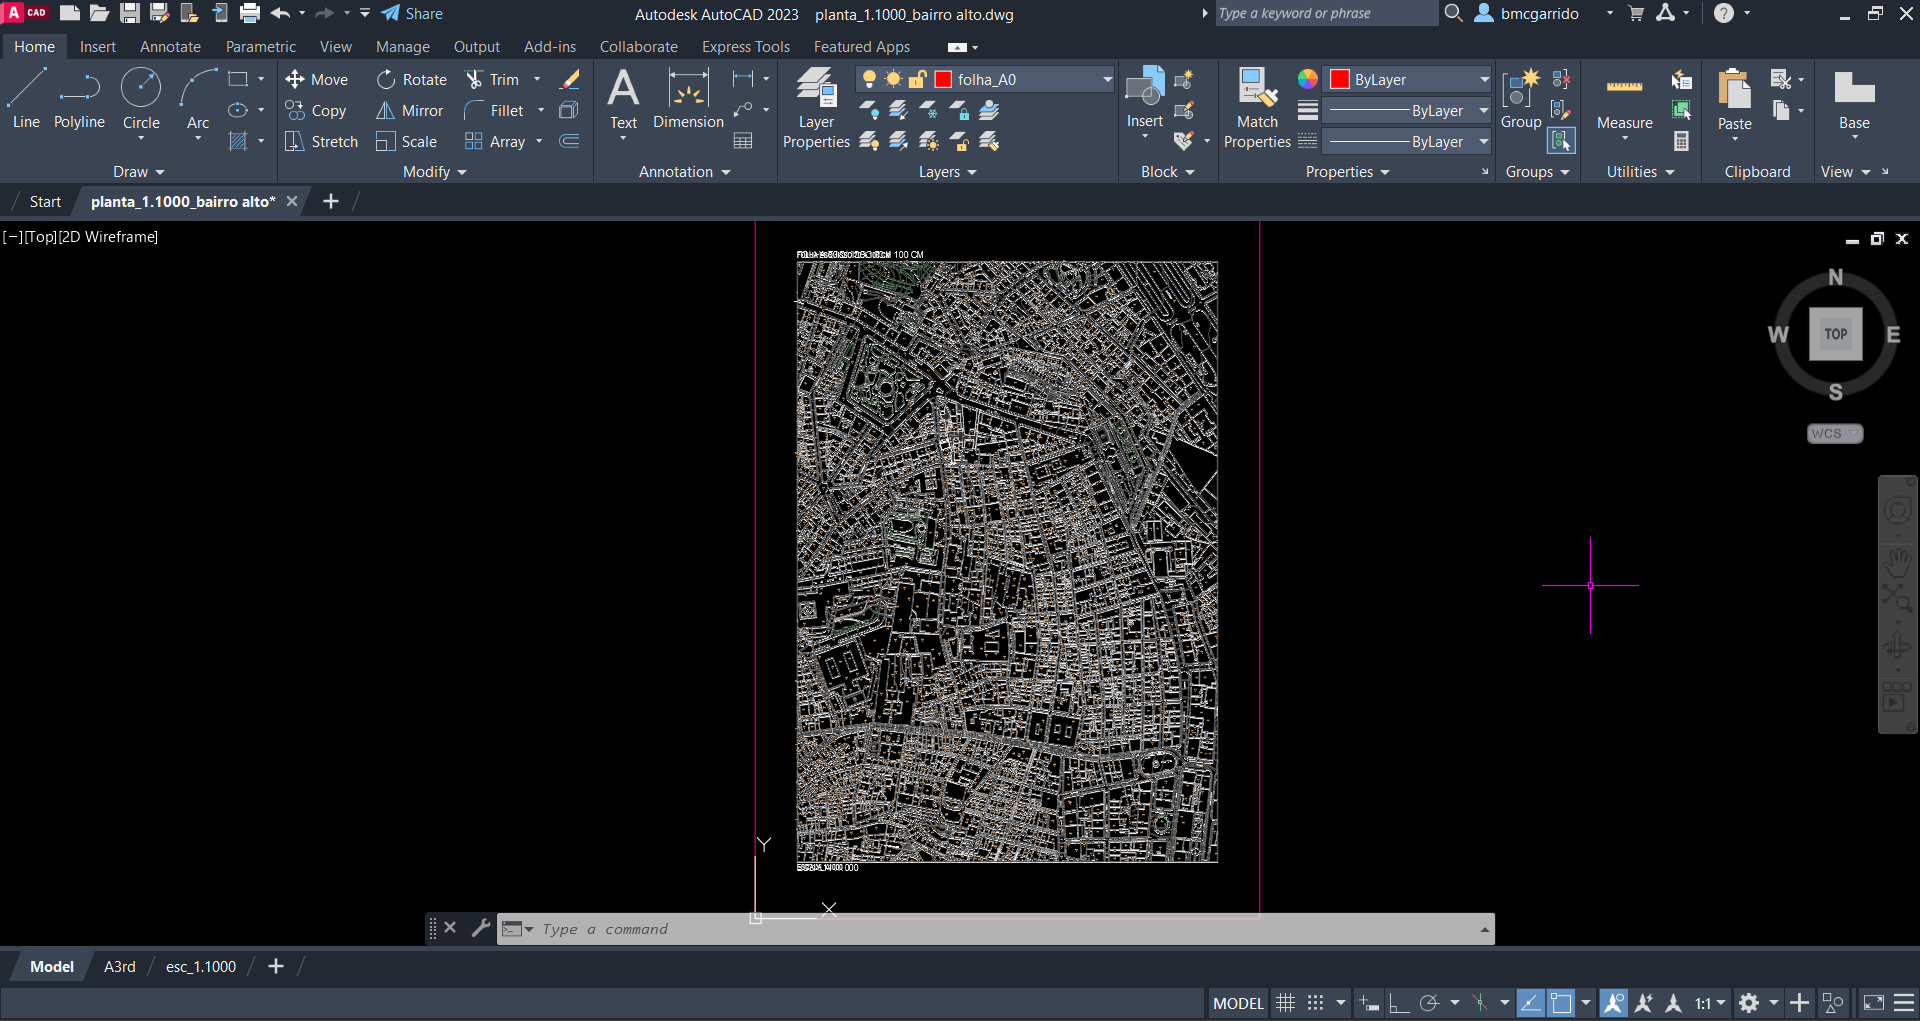Click the TOP face of the ViewCube
The width and height of the screenshot is (1920, 1021).
1835,334
